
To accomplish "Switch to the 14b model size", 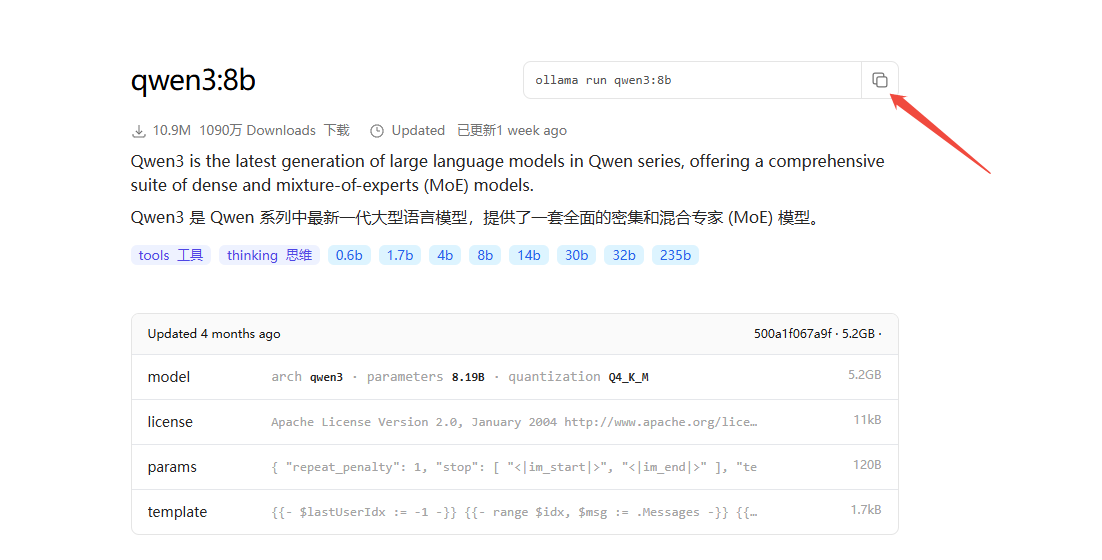I will tap(528, 255).
